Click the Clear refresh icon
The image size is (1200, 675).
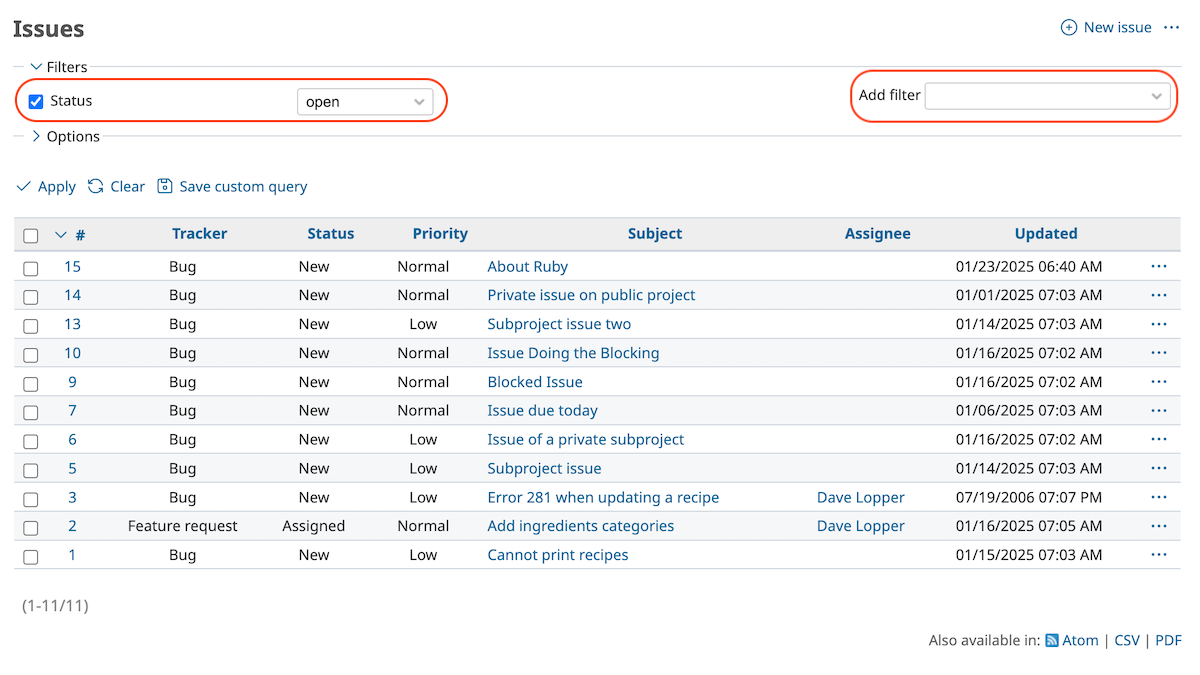(x=95, y=186)
